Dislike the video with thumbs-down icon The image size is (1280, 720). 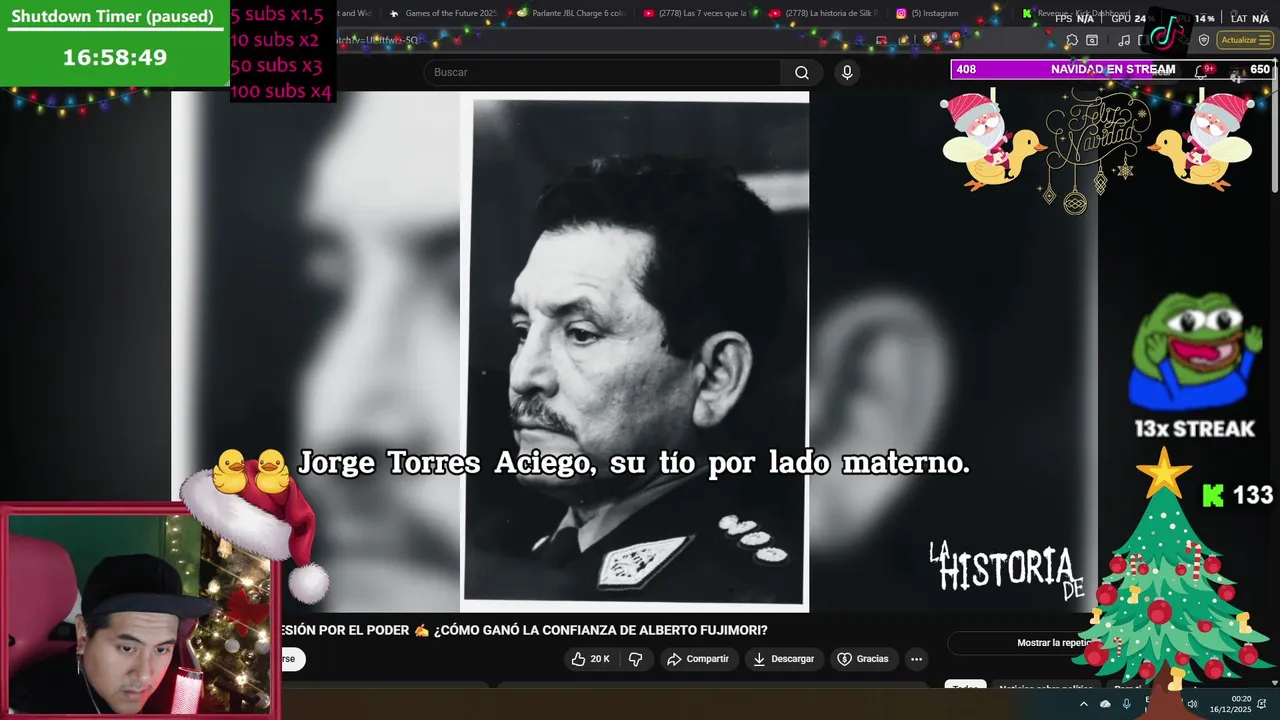click(x=635, y=659)
